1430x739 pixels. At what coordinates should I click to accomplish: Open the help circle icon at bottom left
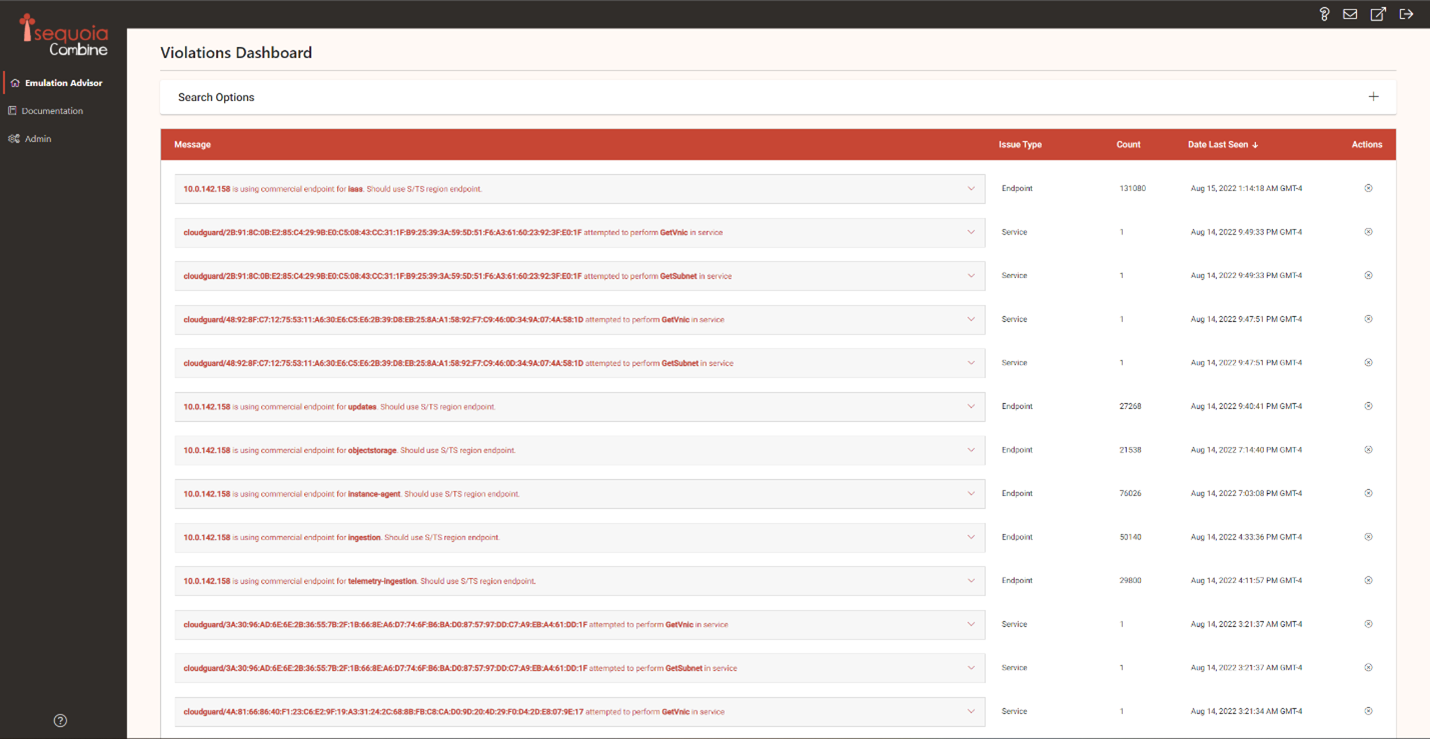(59, 720)
